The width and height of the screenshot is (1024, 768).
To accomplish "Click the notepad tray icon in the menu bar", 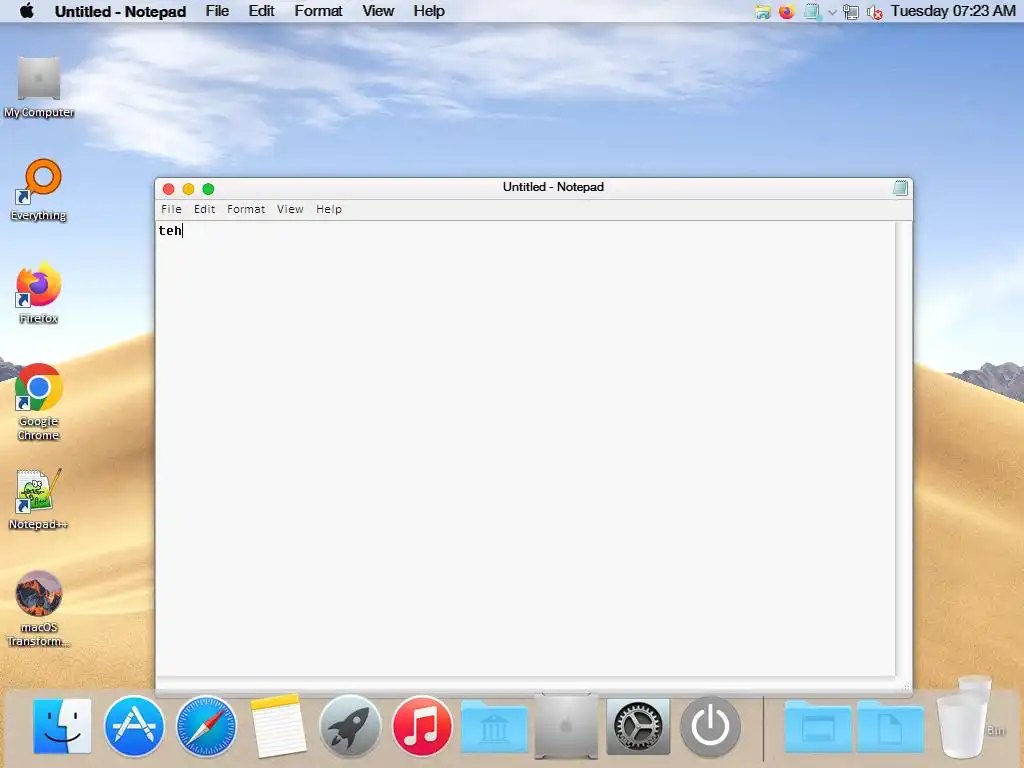I will point(812,11).
